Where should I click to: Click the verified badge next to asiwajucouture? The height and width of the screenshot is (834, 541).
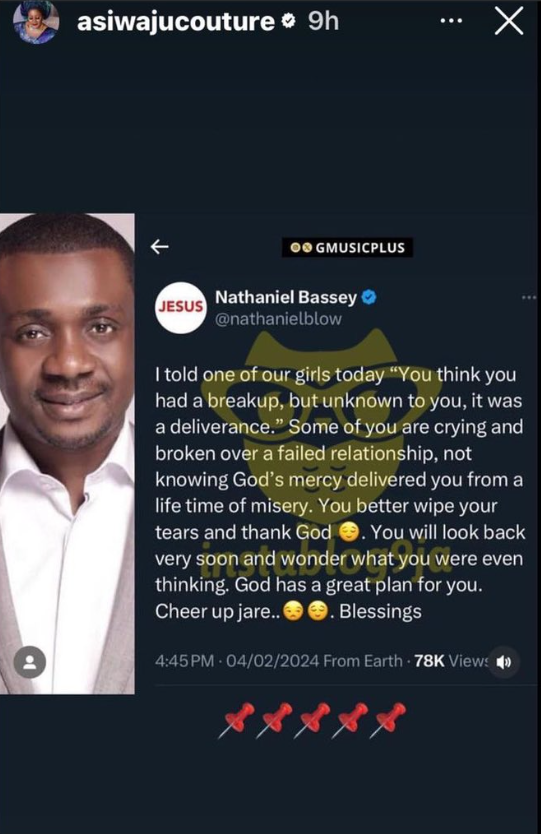[x=288, y=21]
